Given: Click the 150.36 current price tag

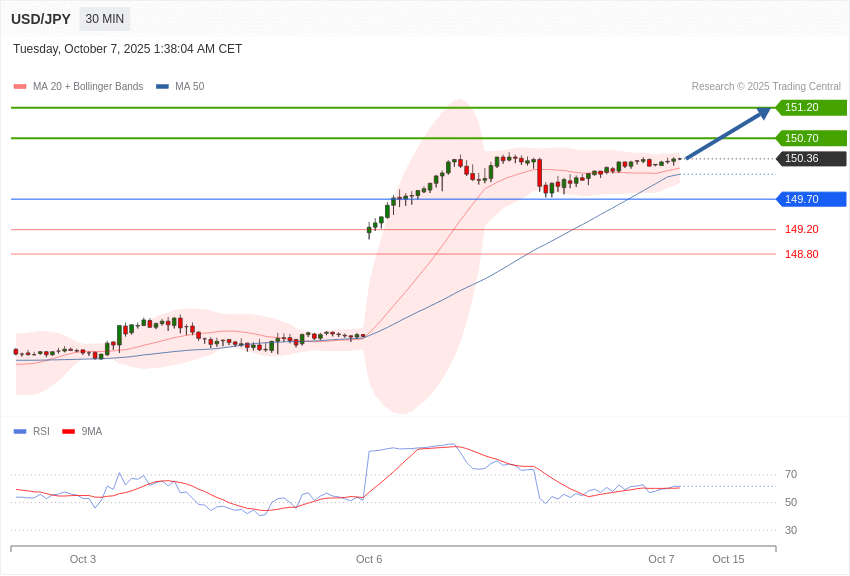Looking at the screenshot, I should point(811,159).
